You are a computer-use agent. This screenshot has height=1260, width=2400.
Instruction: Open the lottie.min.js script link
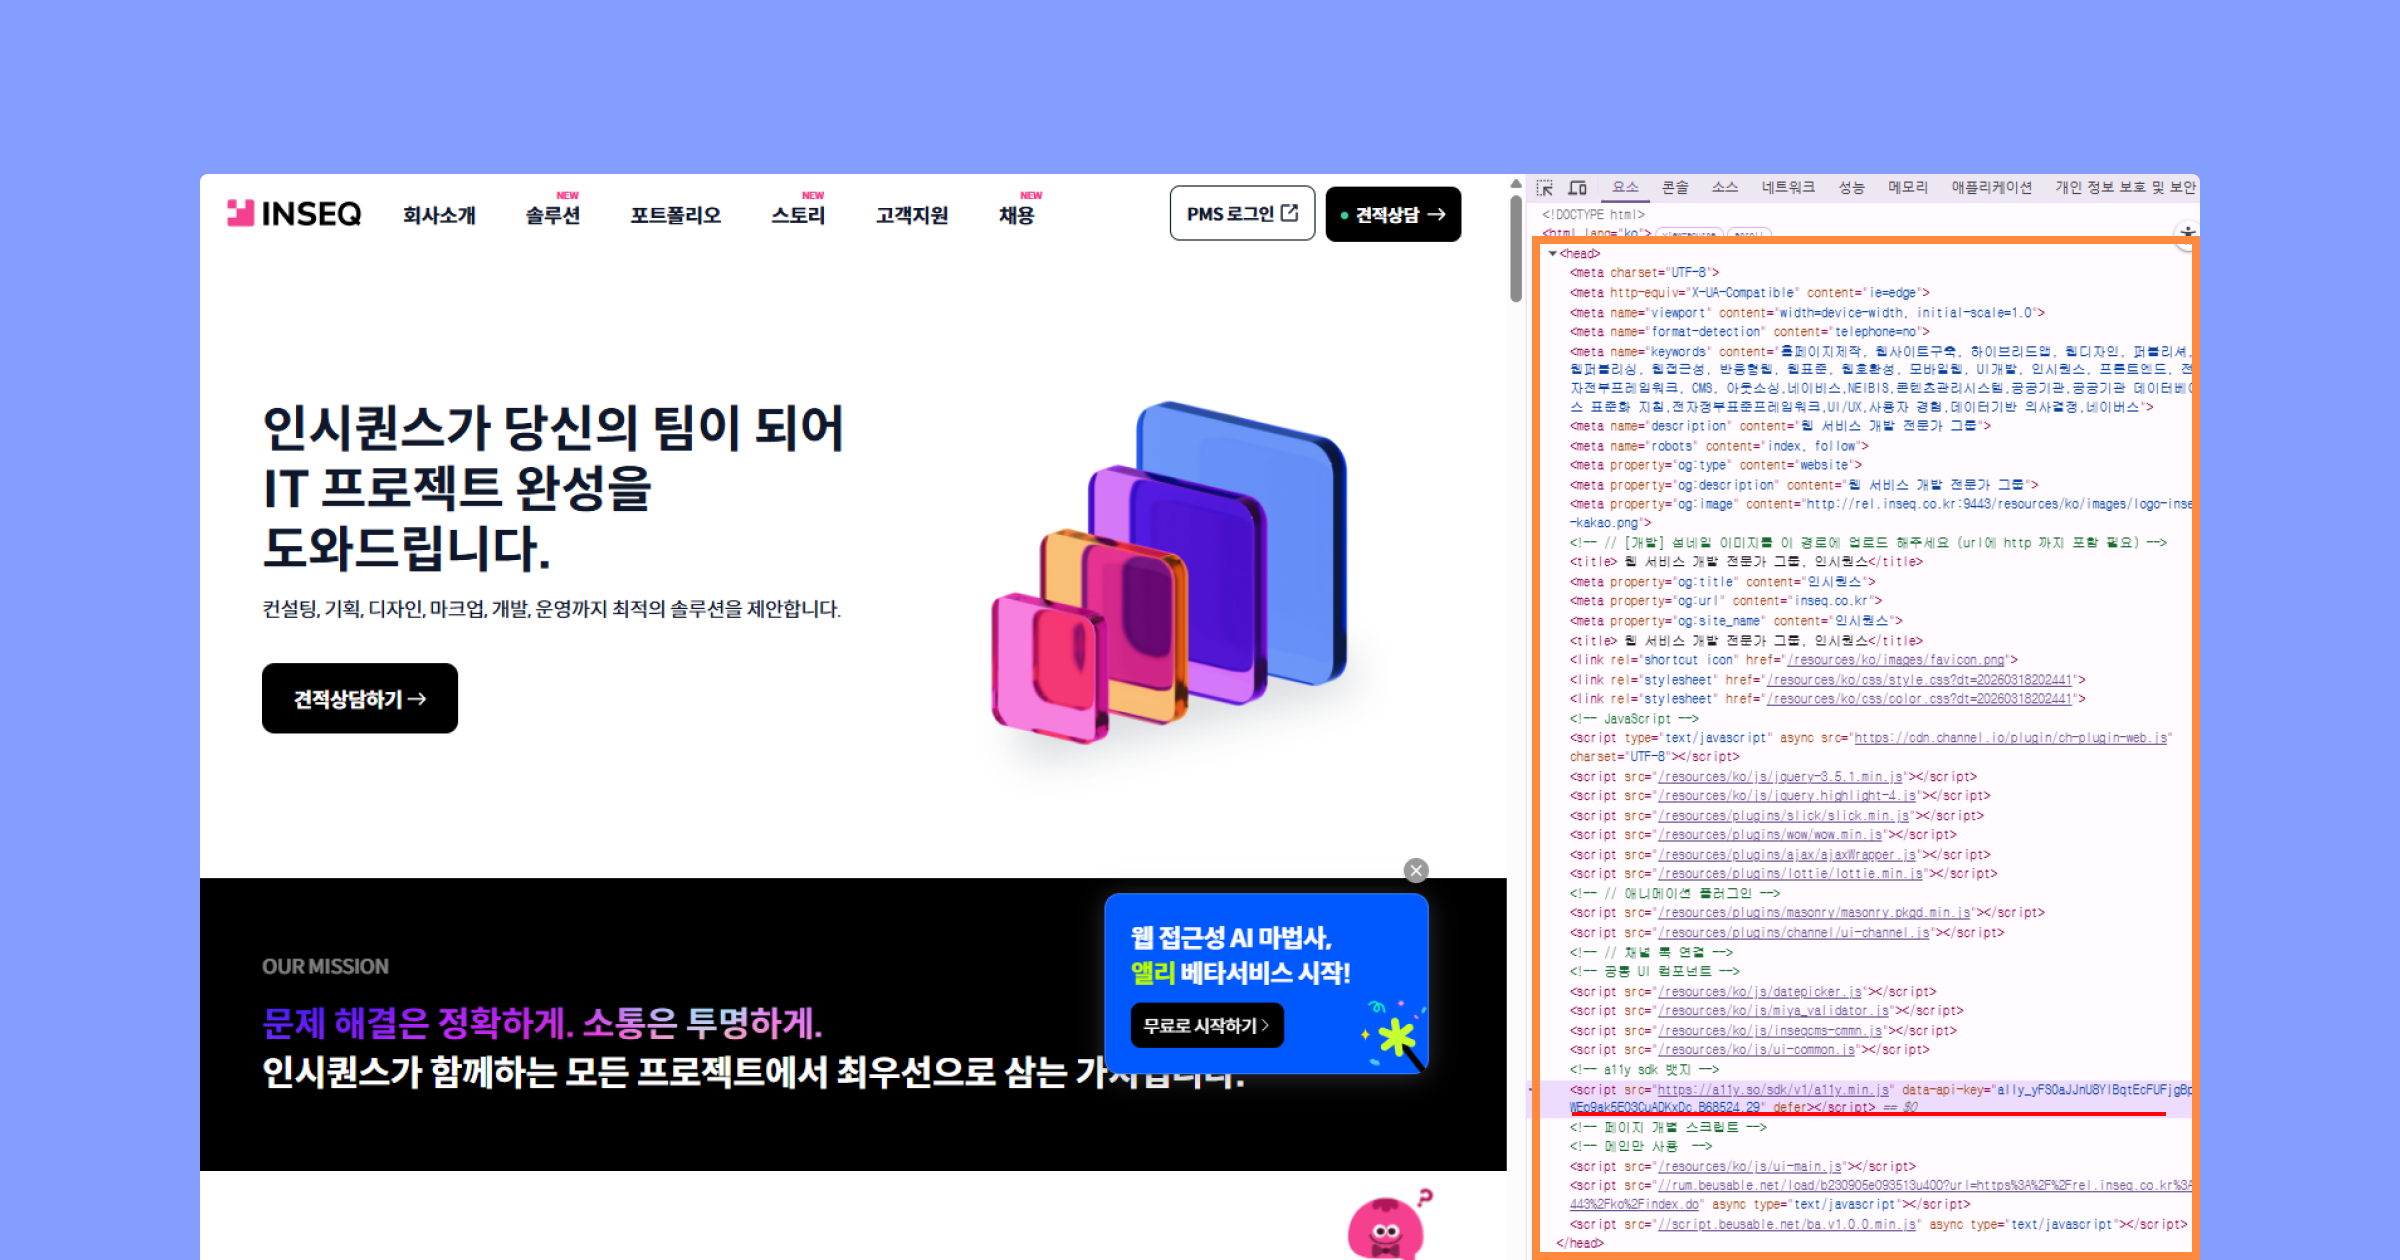pyautogui.click(x=1790, y=874)
